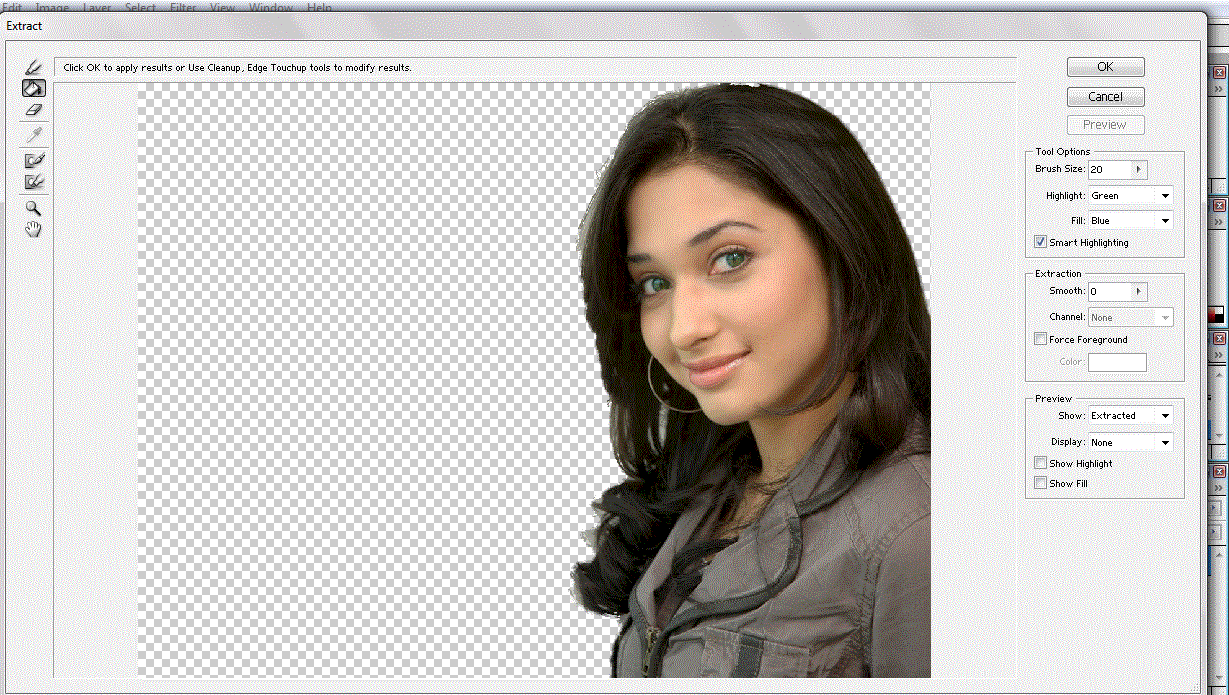
Task: Enable the Force Foreground checkbox
Action: pos(1041,339)
